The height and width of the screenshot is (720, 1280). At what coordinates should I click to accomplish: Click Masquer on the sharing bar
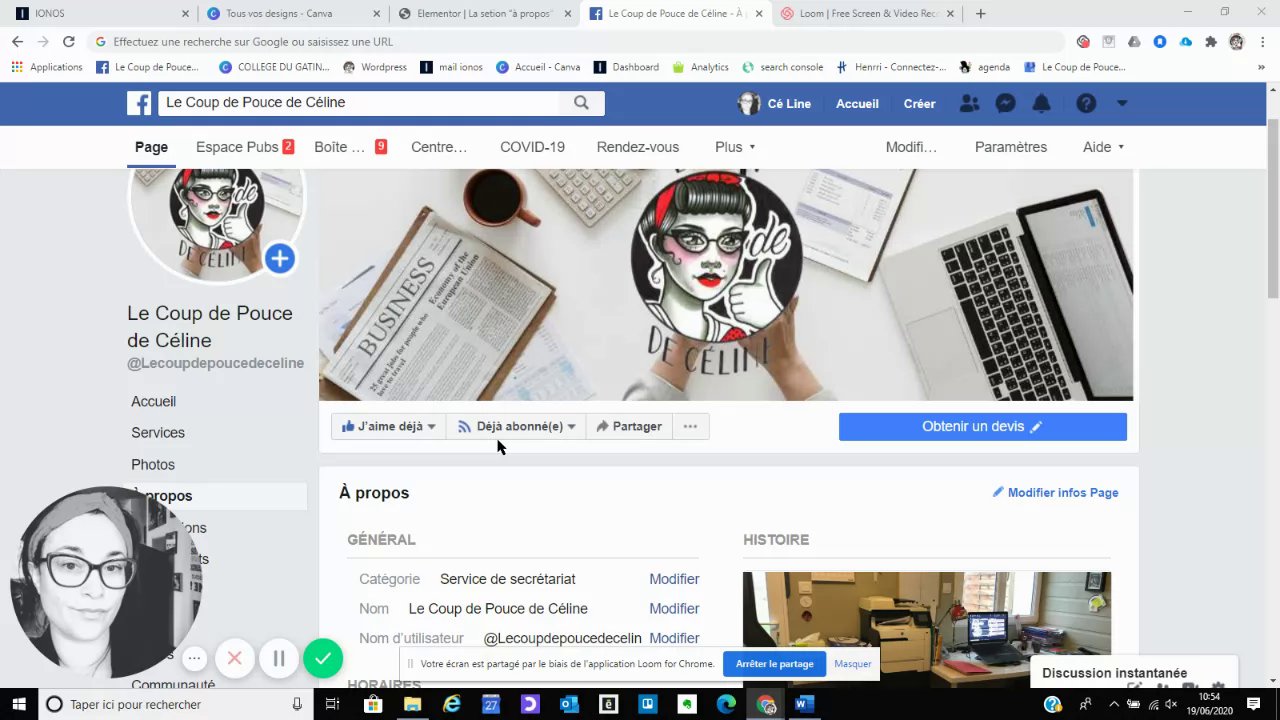click(853, 664)
